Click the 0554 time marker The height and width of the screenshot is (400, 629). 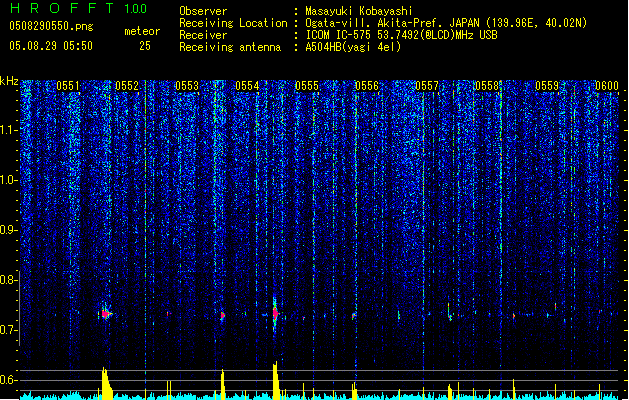(x=247, y=85)
